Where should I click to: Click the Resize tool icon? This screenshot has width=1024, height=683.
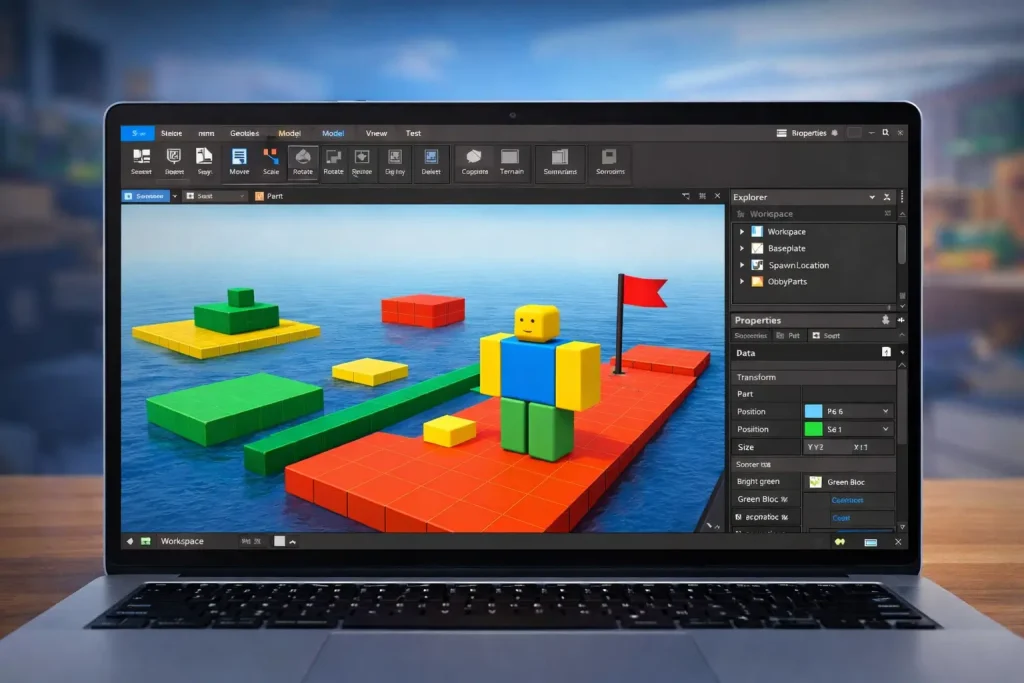(x=360, y=162)
